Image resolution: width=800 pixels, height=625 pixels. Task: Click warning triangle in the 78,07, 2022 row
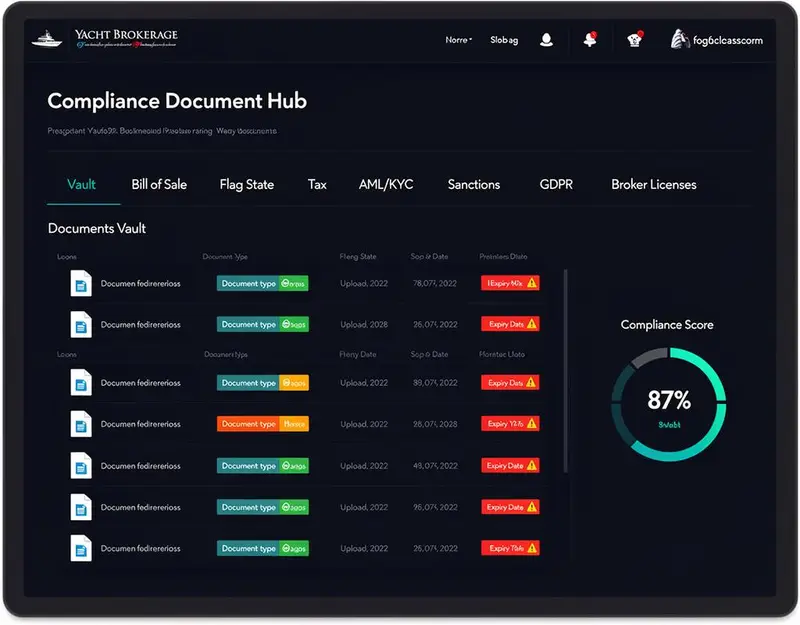pos(532,283)
